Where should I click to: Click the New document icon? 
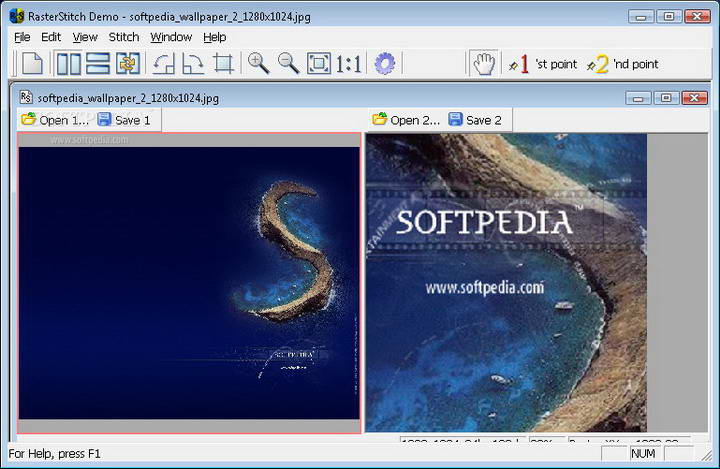[33, 63]
